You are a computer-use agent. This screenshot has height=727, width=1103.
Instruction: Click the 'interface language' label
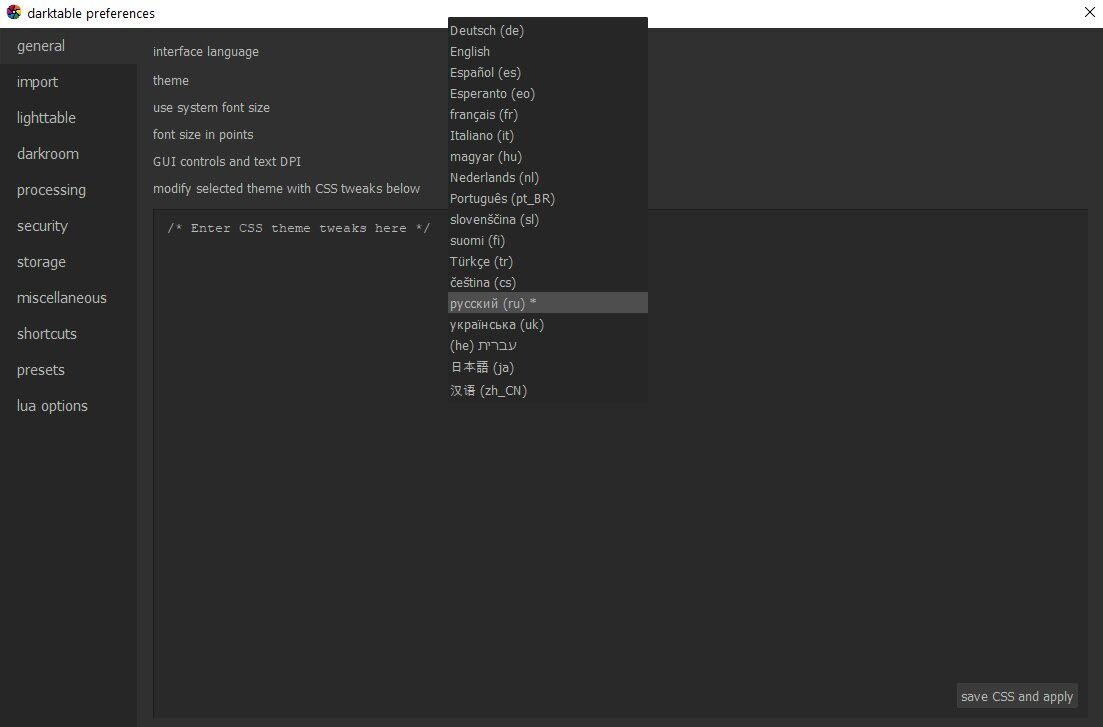205,52
